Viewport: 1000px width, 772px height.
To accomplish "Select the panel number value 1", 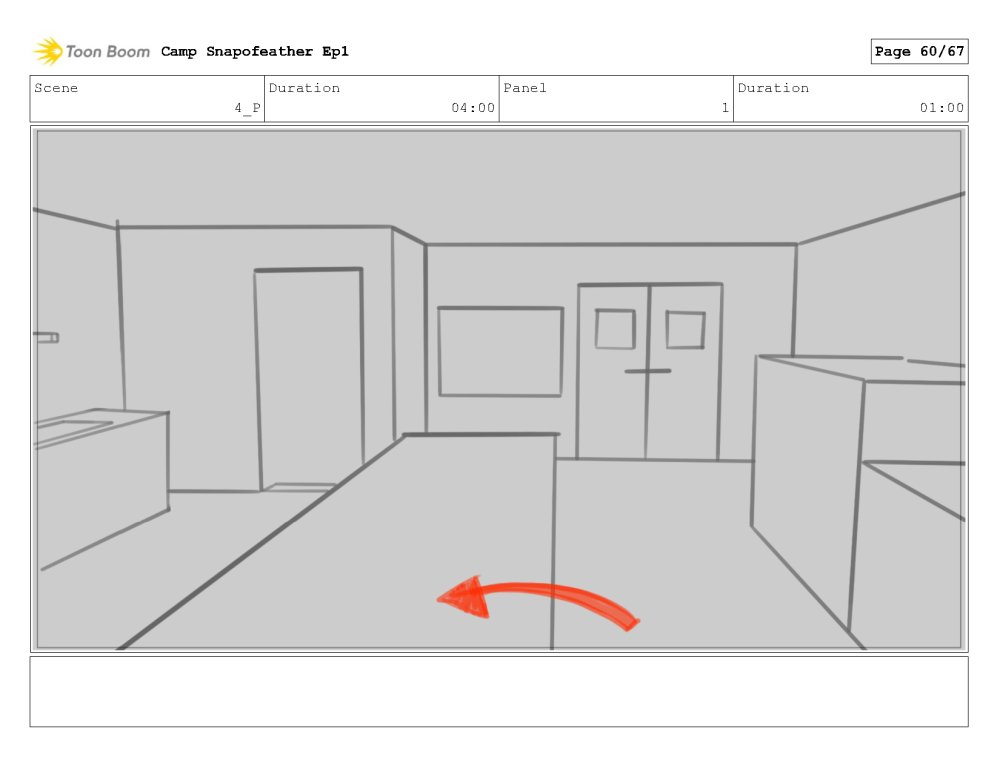I will (x=725, y=108).
